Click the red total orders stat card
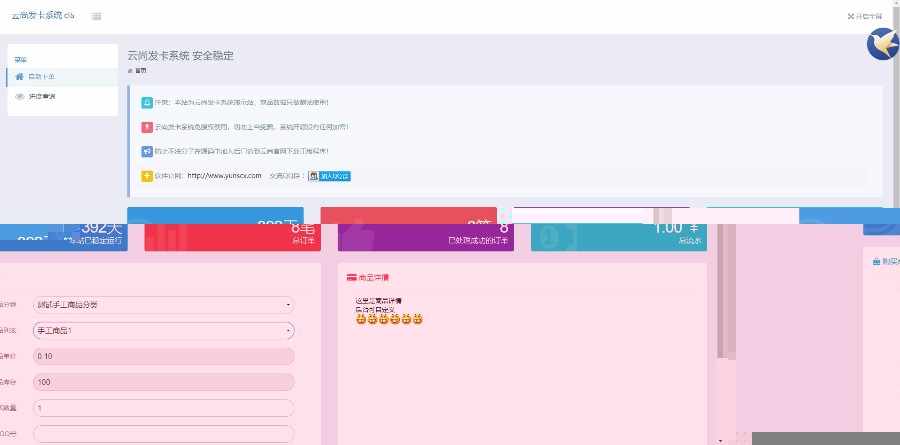Screen dimensions: 900x445 point(232,237)
